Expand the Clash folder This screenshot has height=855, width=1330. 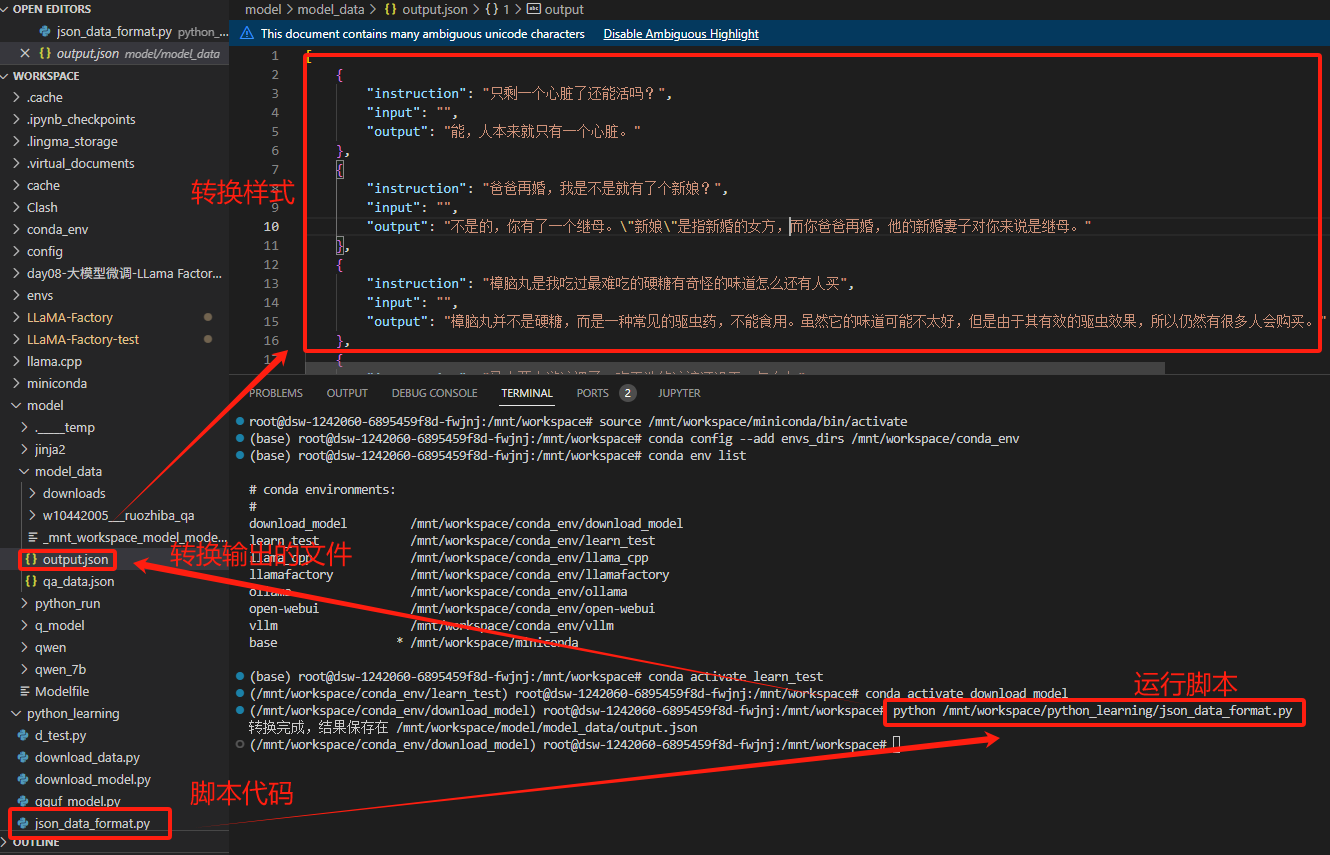click(x=42, y=207)
